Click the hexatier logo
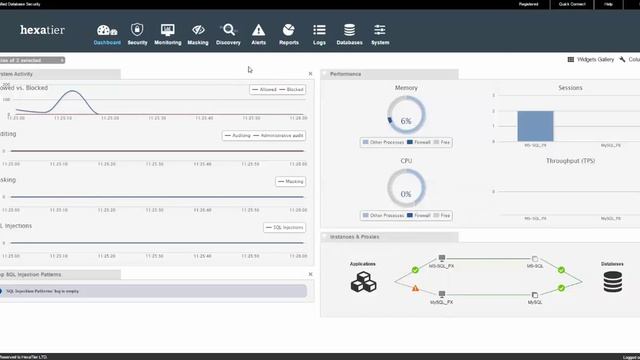The image size is (640, 360). coord(42,30)
